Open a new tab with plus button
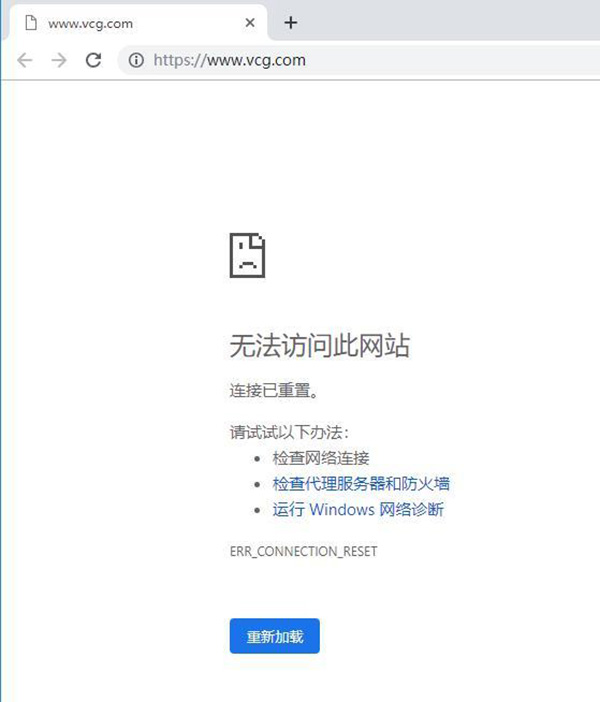 291,22
